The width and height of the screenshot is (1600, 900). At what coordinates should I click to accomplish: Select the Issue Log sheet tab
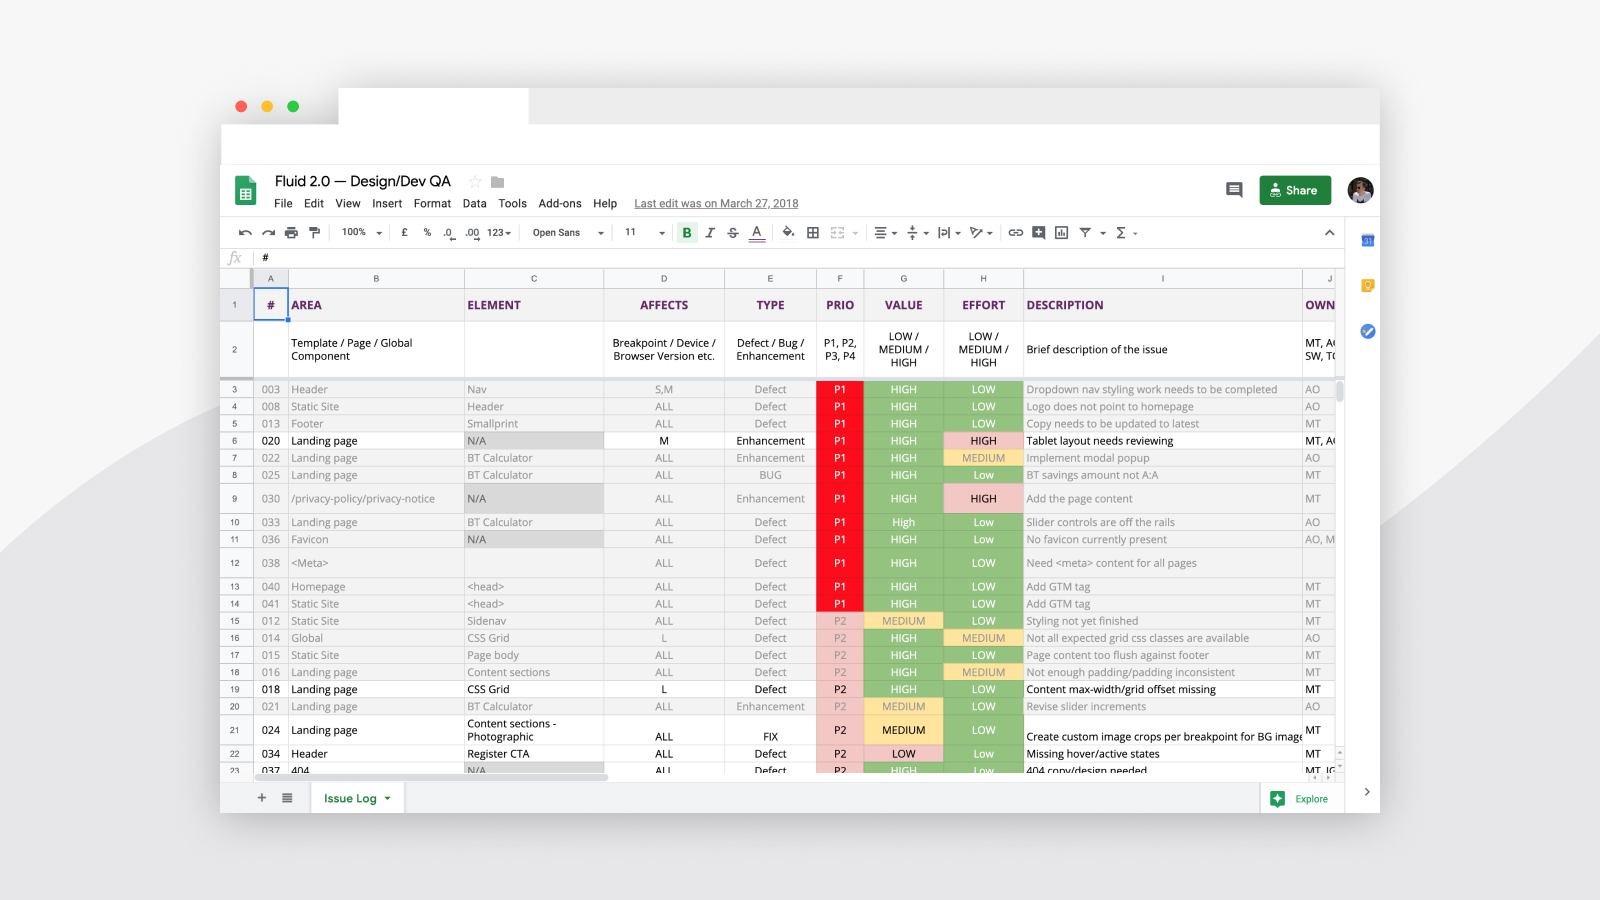(x=357, y=798)
